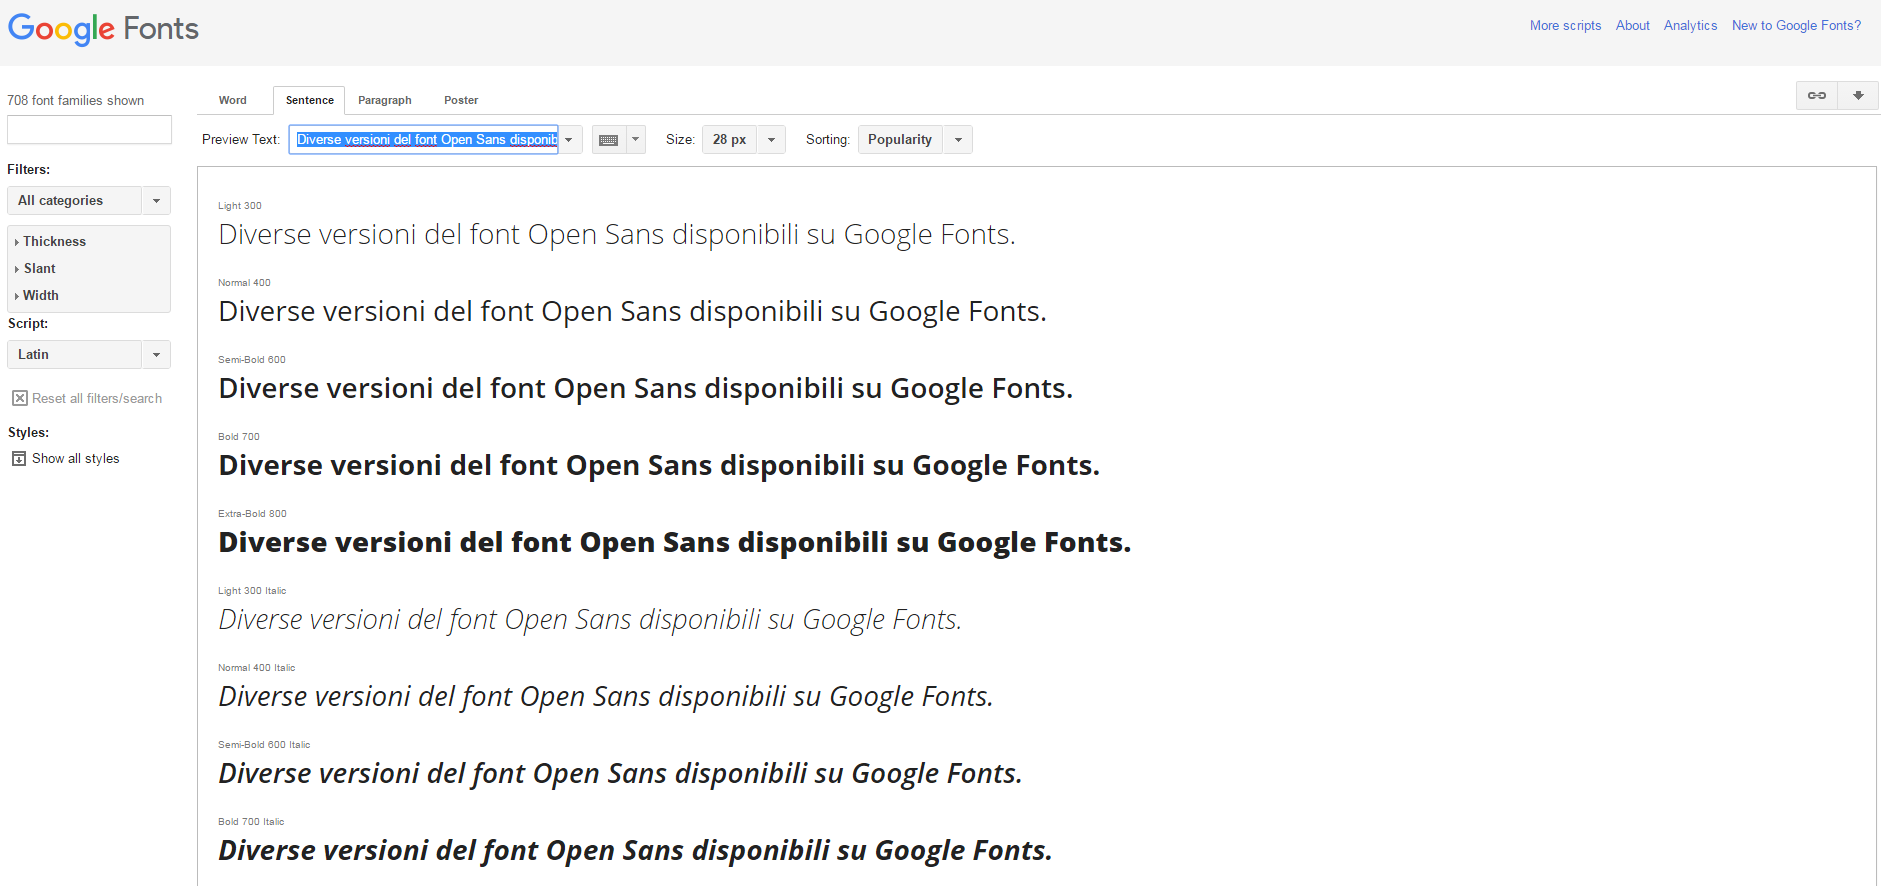Switch to the Paragraph tab
The image size is (1881, 886).
click(385, 100)
